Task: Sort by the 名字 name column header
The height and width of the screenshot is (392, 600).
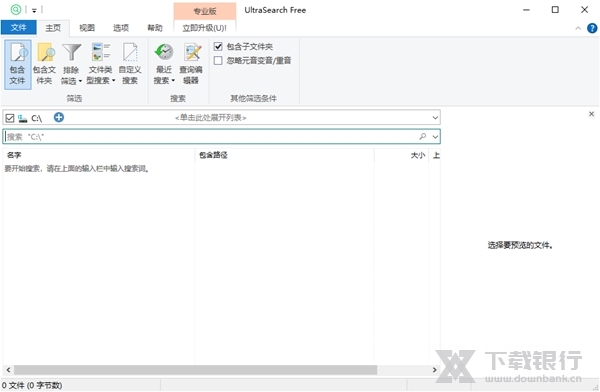Action: 99,155
